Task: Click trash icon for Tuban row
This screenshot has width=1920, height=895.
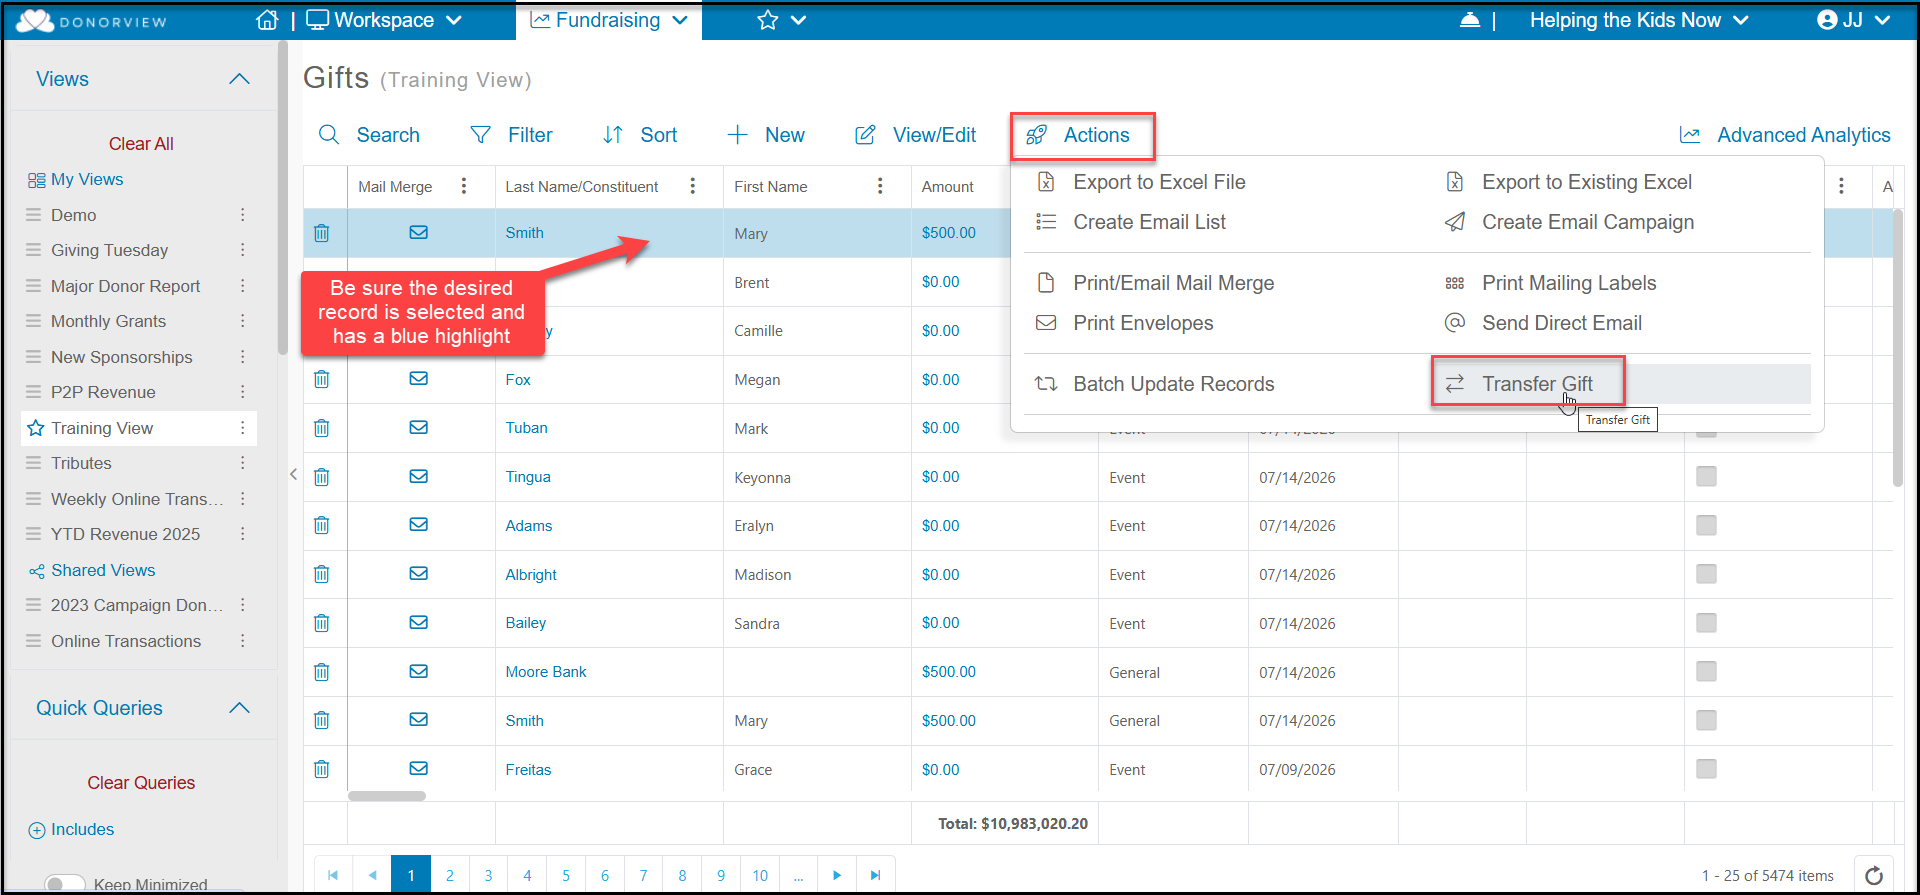Action: [x=322, y=428]
